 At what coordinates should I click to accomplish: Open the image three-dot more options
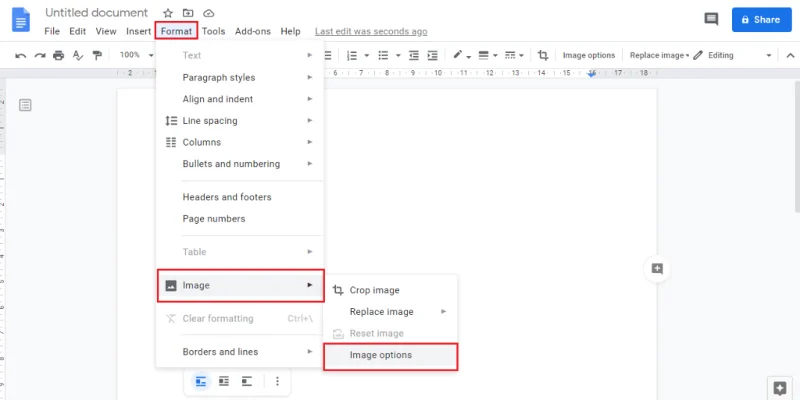click(x=277, y=382)
